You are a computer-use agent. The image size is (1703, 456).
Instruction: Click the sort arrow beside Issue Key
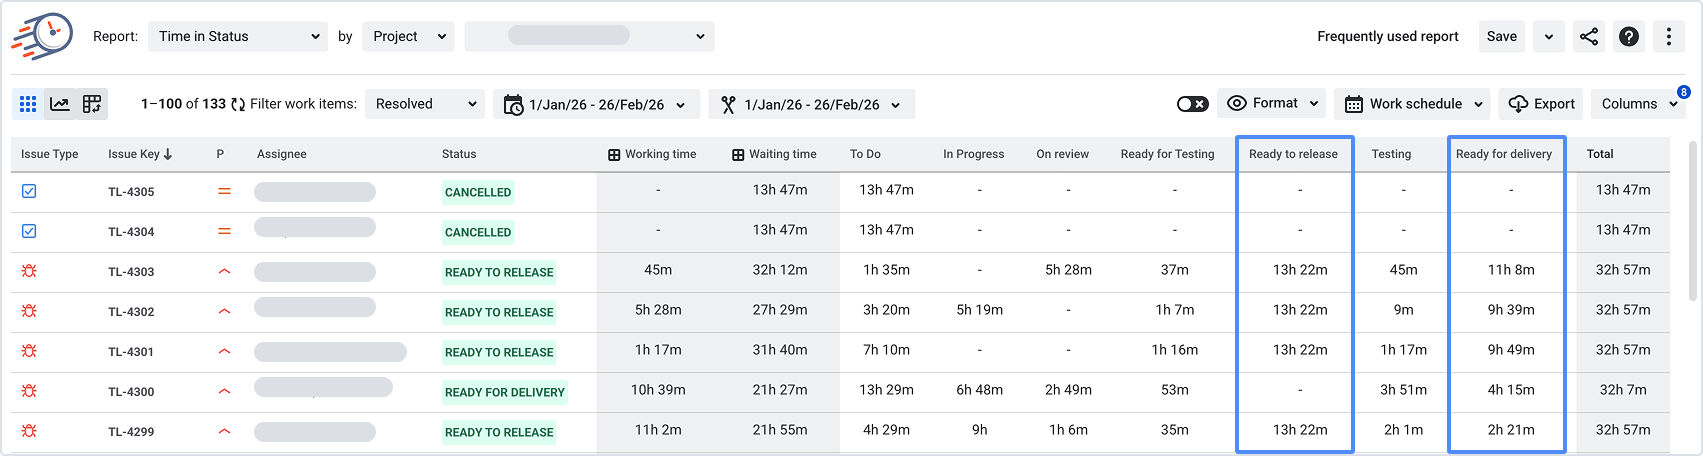tap(168, 154)
